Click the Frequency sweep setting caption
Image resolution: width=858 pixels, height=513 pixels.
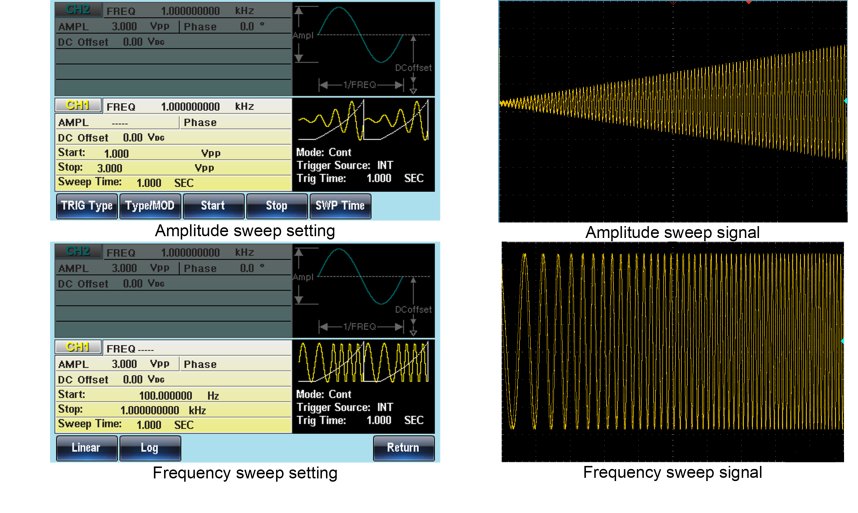pyautogui.click(x=245, y=473)
